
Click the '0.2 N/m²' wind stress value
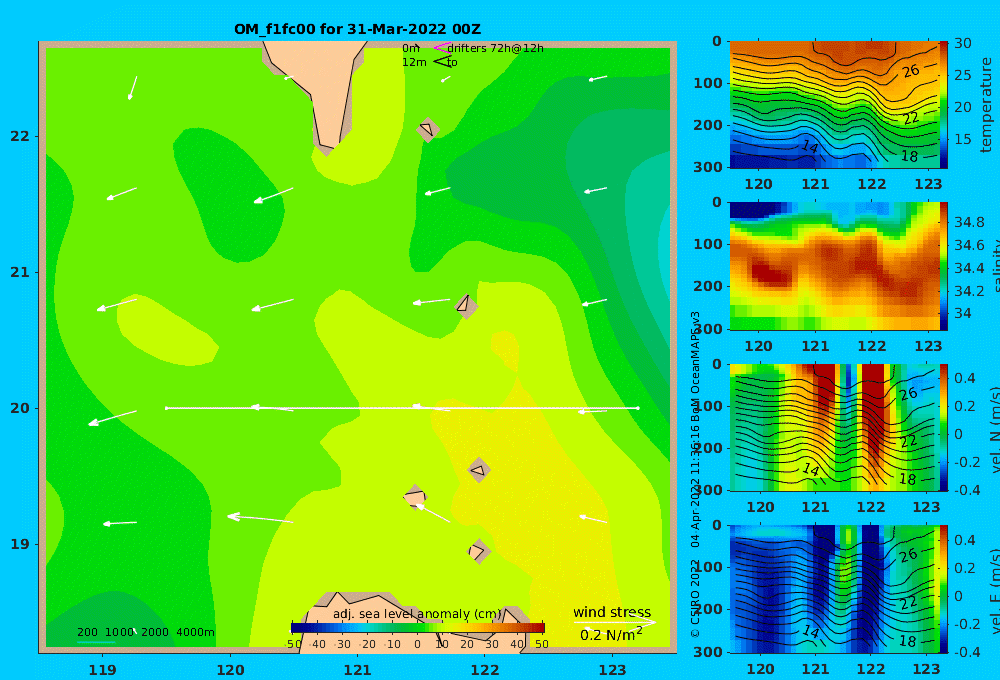pyautogui.click(x=611, y=635)
